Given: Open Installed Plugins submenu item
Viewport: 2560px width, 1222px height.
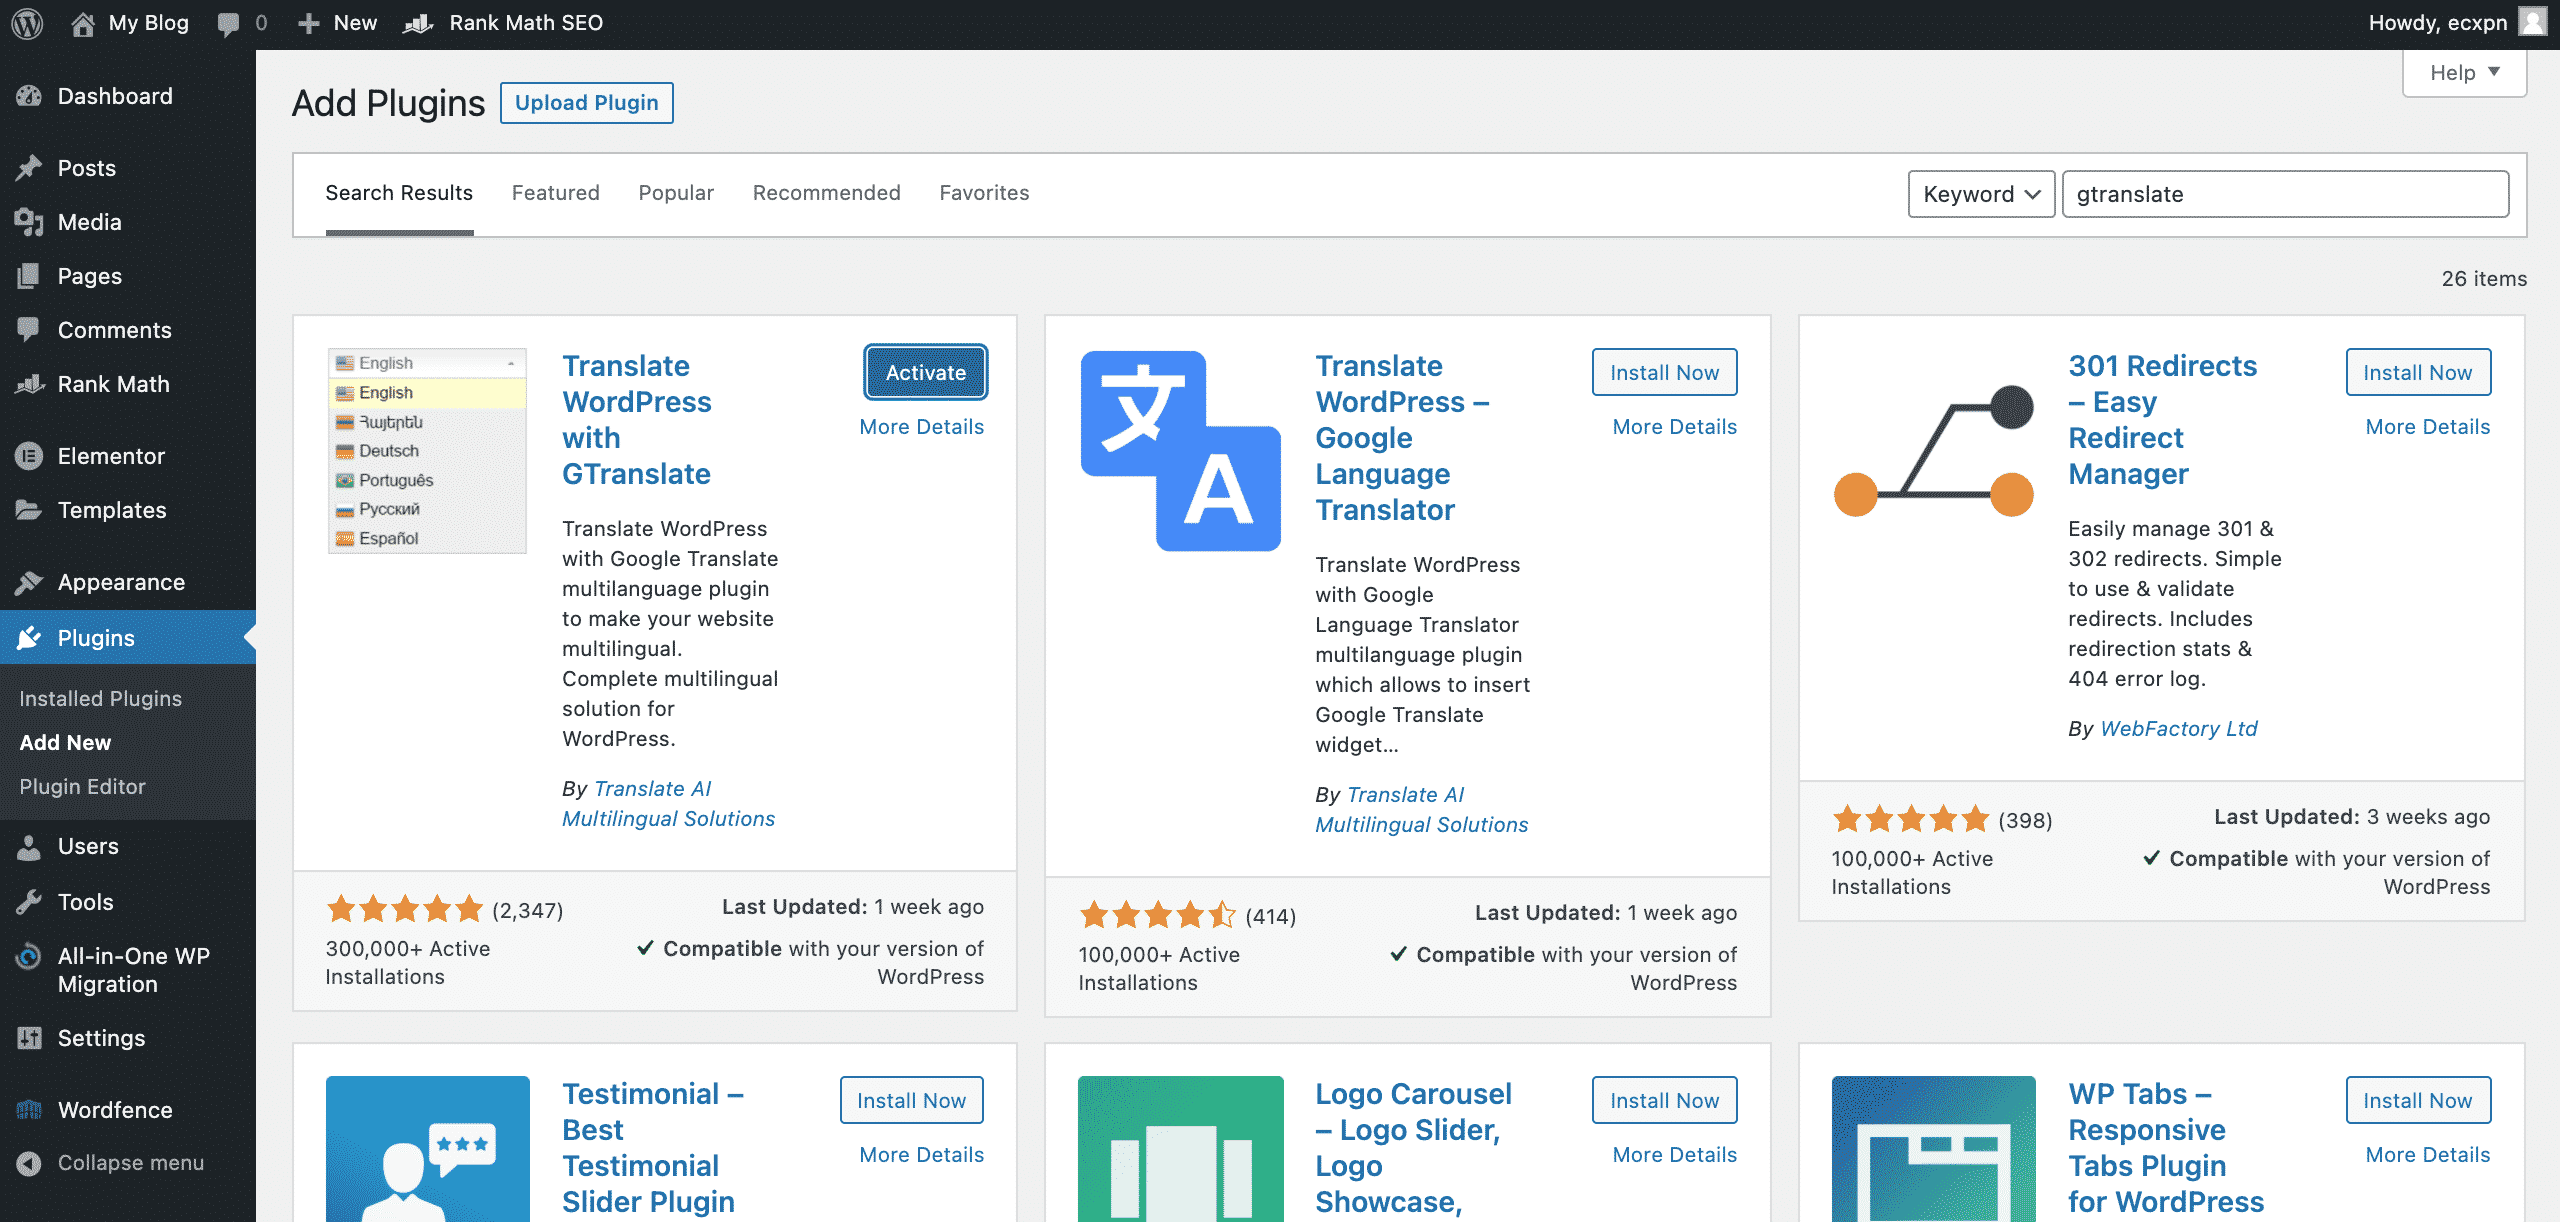Looking at the screenshot, I should point(101,699).
